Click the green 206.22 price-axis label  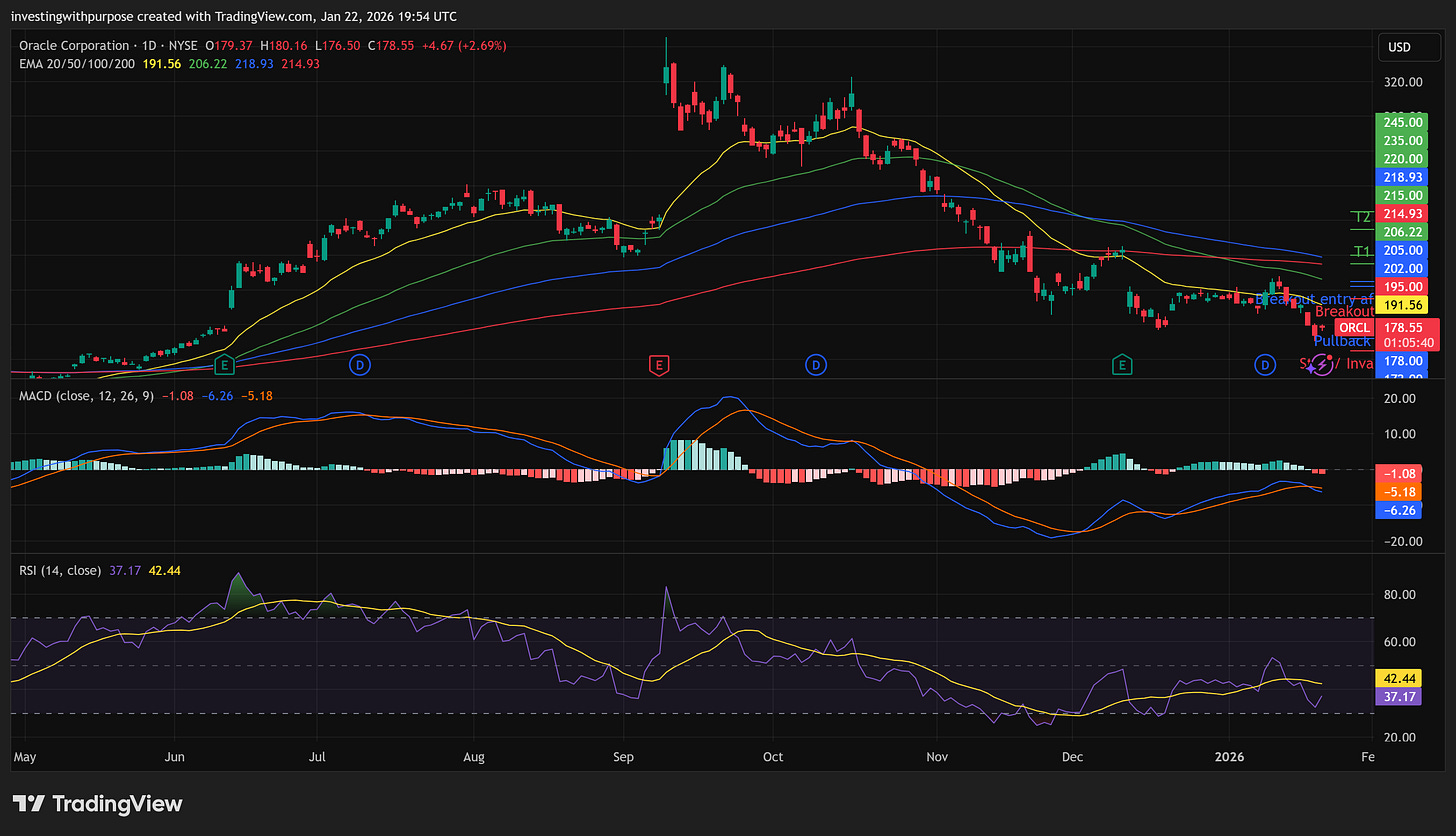point(1402,231)
